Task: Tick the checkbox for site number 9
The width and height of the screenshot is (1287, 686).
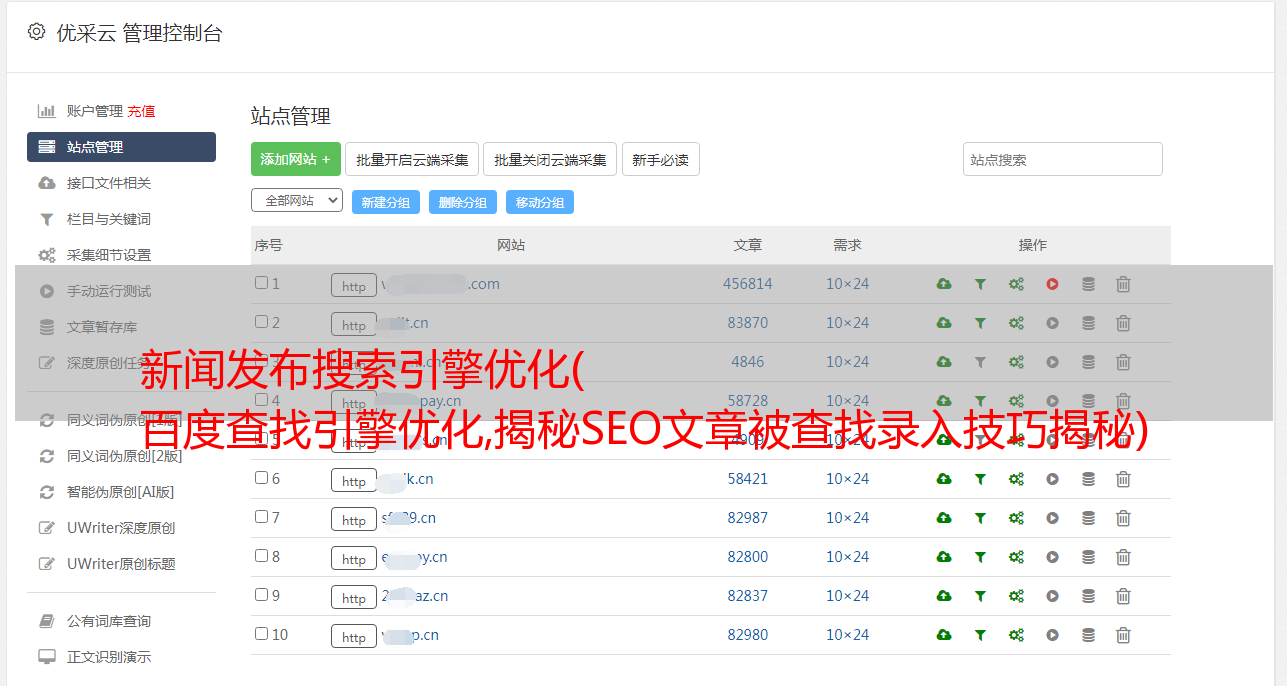Action: pyautogui.click(x=261, y=595)
